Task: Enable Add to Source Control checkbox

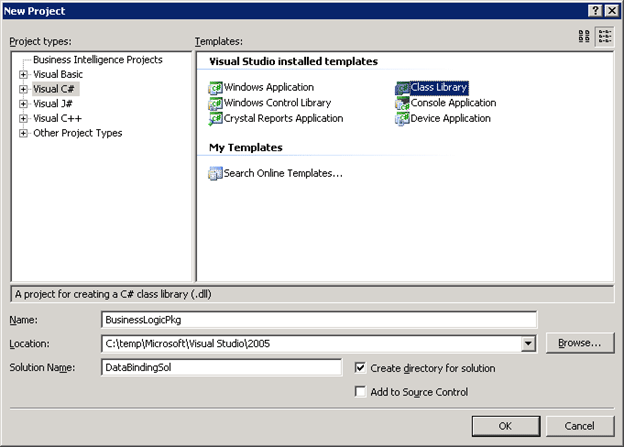Action: click(360, 392)
